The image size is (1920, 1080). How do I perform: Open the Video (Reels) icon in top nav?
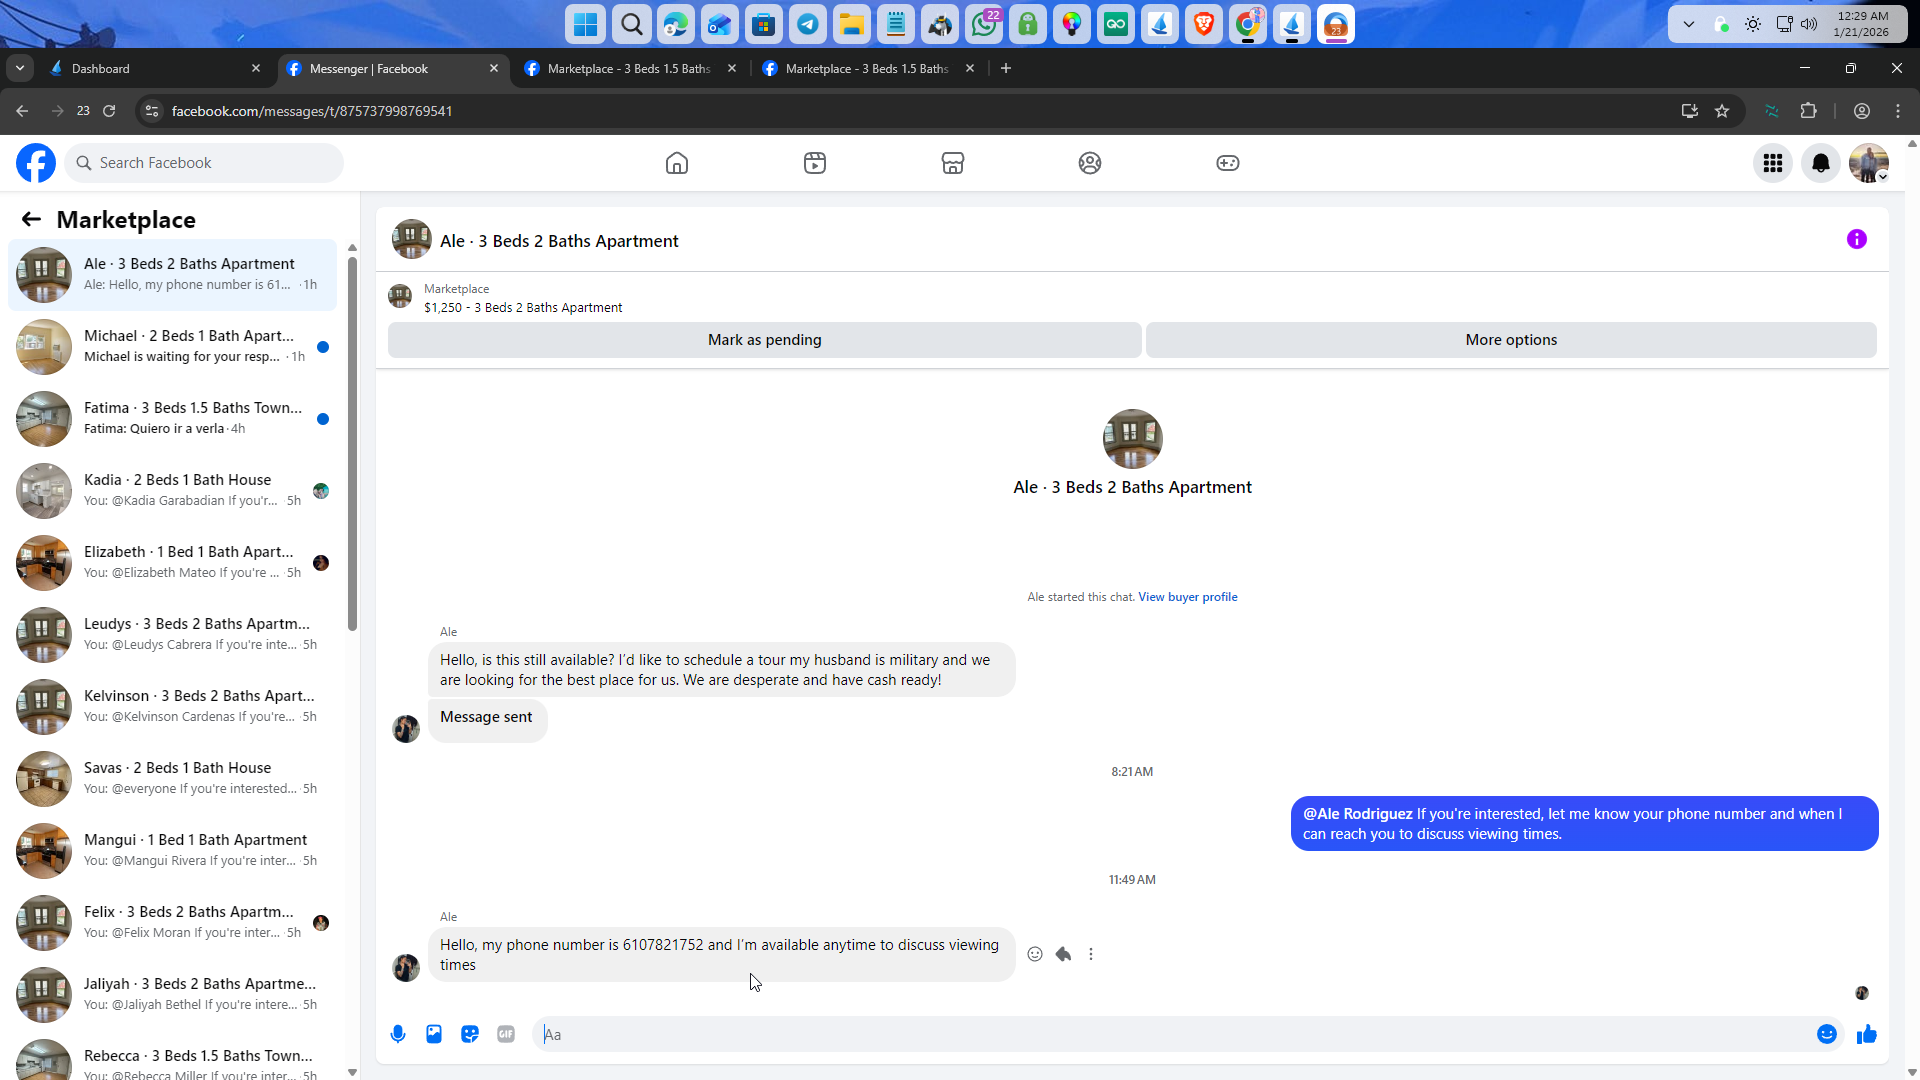tap(815, 163)
